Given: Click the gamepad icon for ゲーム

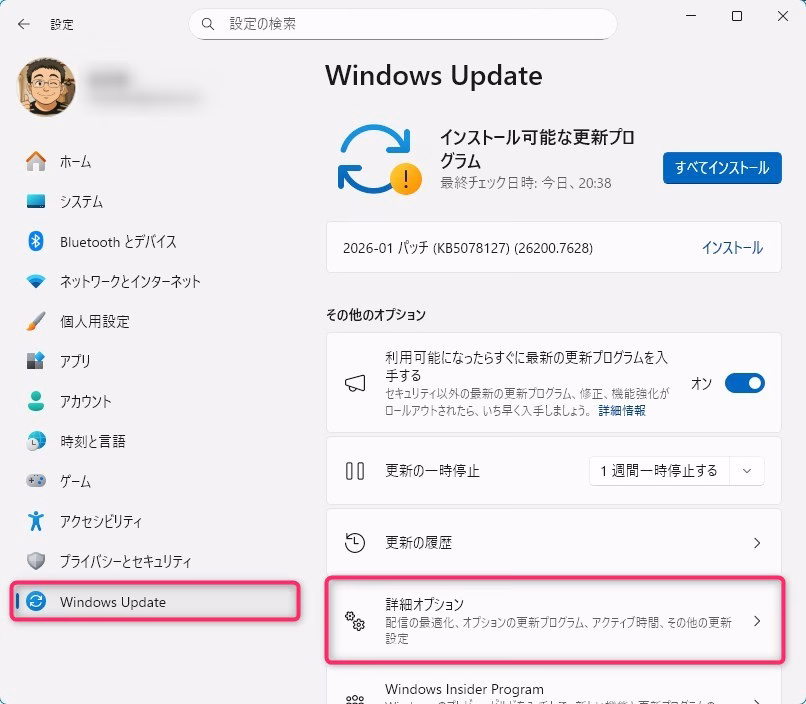Looking at the screenshot, I should [x=36, y=481].
